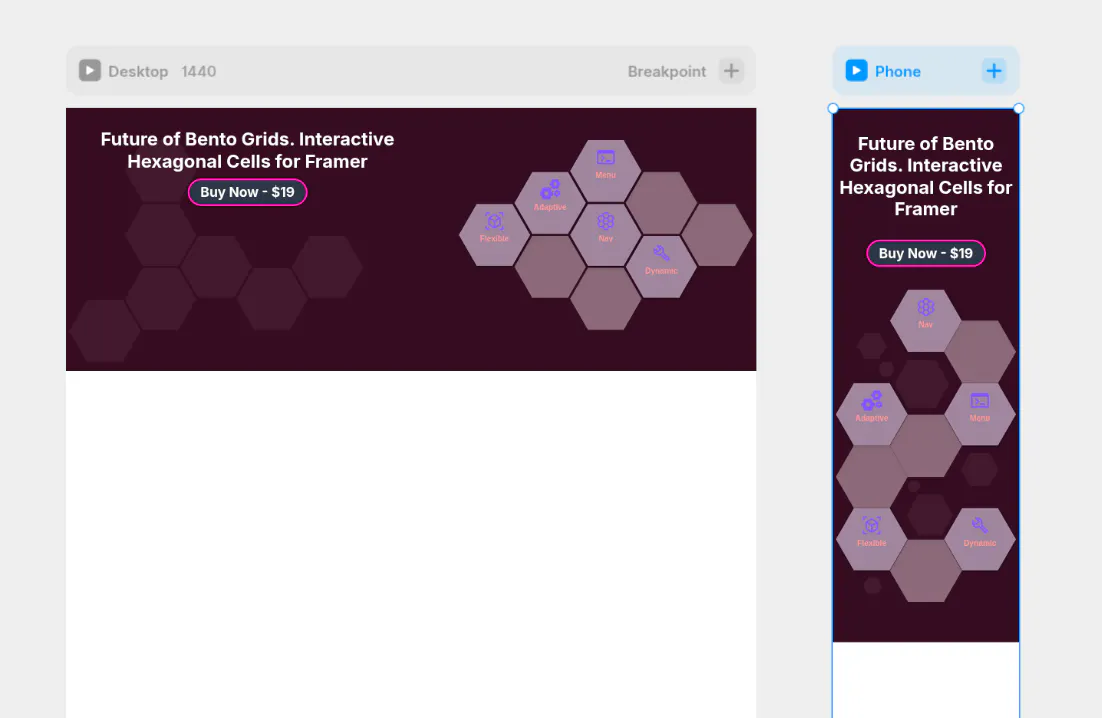Select the Menu hexagon in Desktop frame
The image size is (1102, 718).
point(605,171)
